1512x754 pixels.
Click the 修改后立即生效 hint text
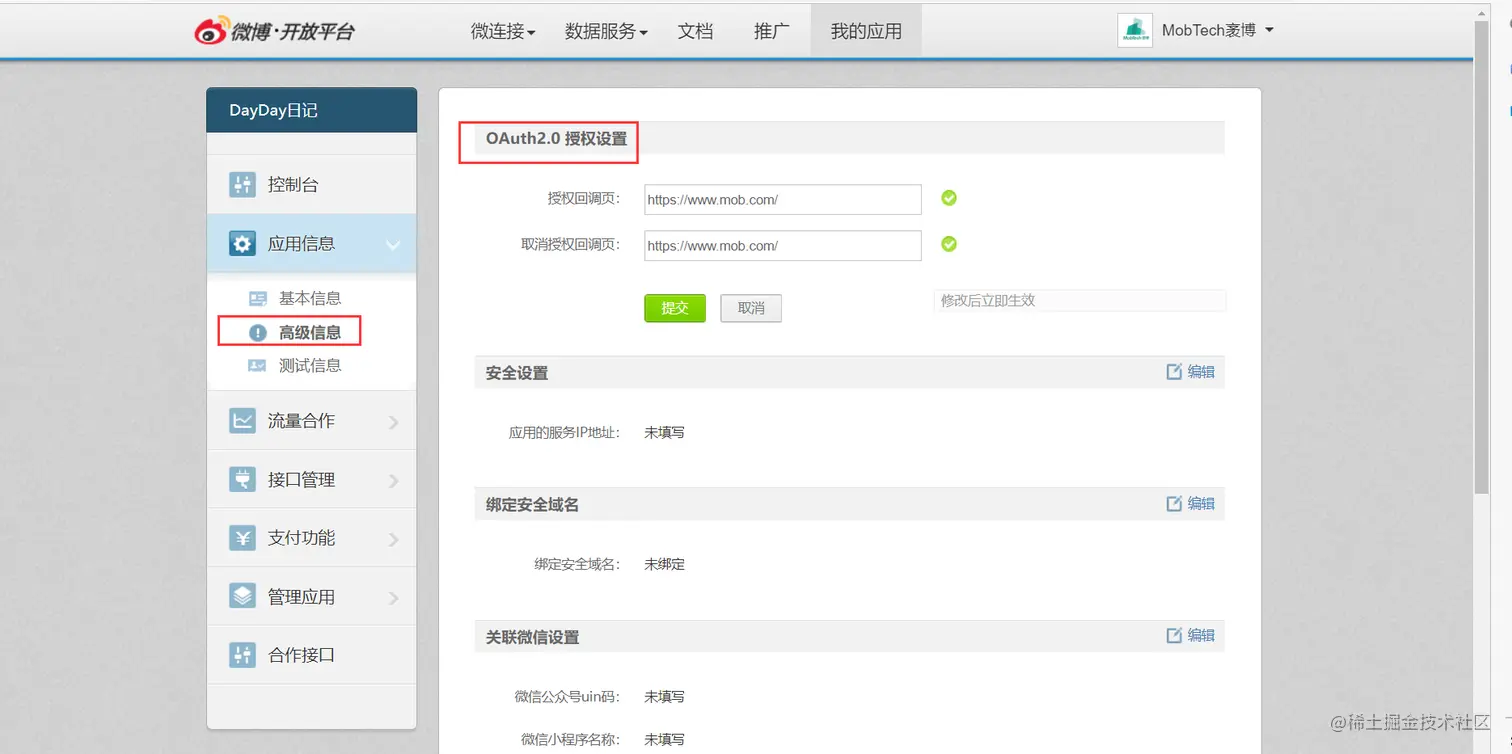tap(988, 300)
